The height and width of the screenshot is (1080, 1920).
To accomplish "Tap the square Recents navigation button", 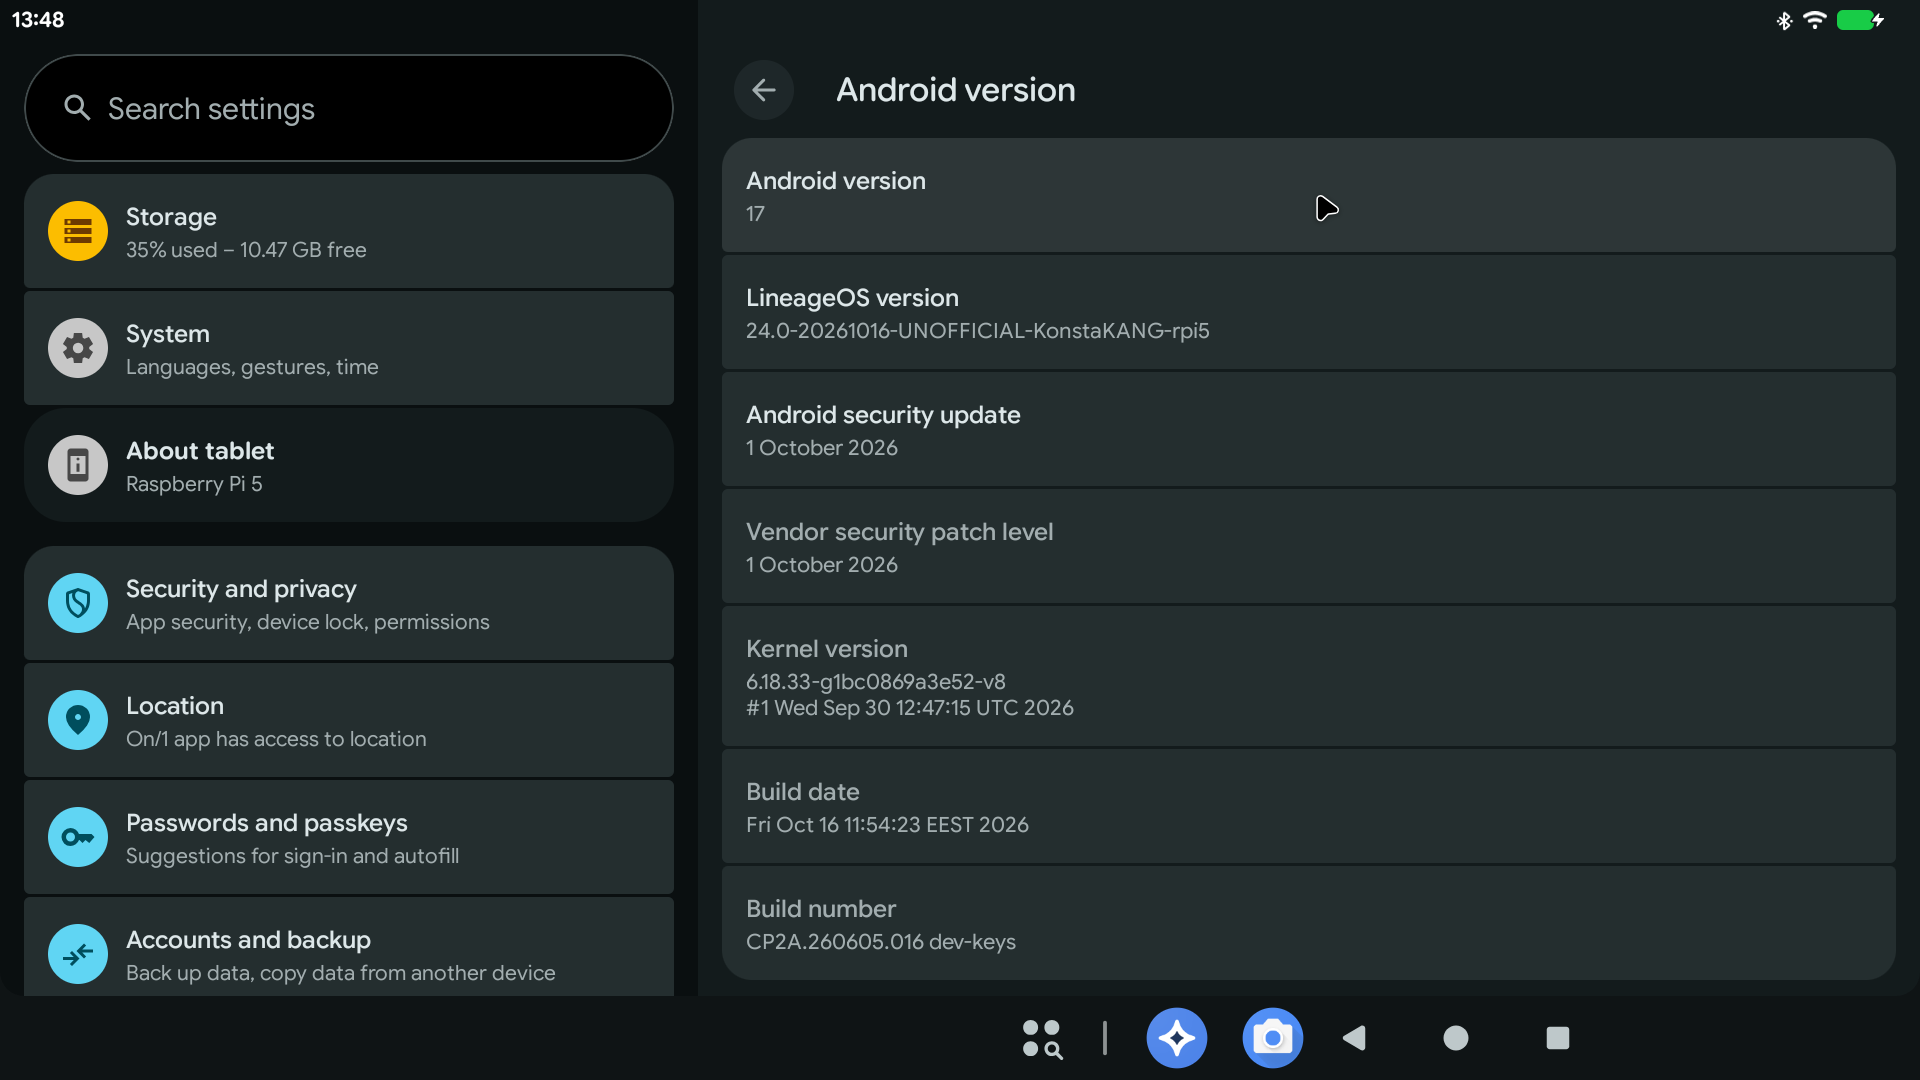I will coord(1558,1038).
